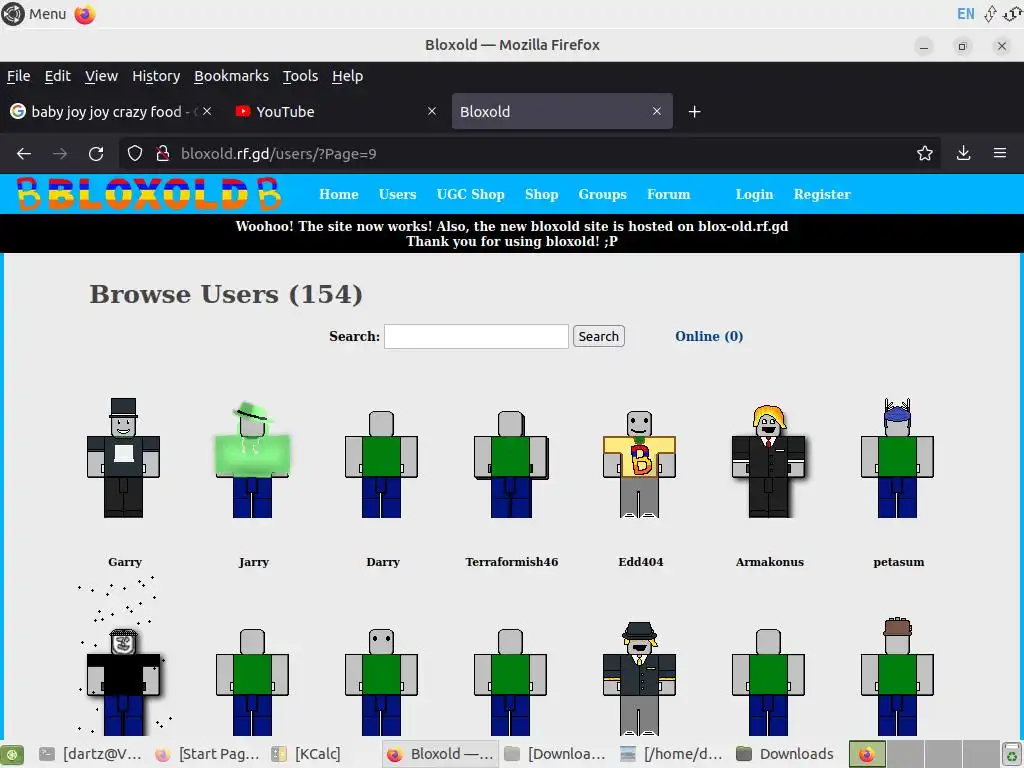Screen dimensions: 1024x768
Task: Close the baby joy joy Google tab
Action: pos(206,112)
